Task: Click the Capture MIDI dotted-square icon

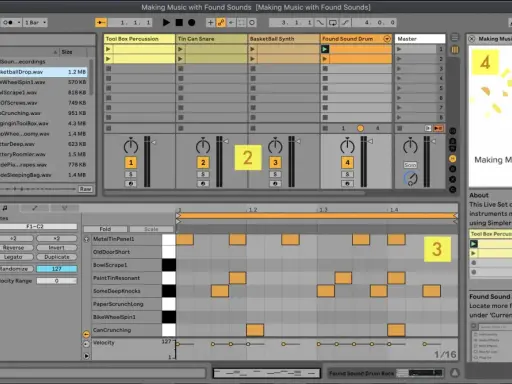Action: 241,23
